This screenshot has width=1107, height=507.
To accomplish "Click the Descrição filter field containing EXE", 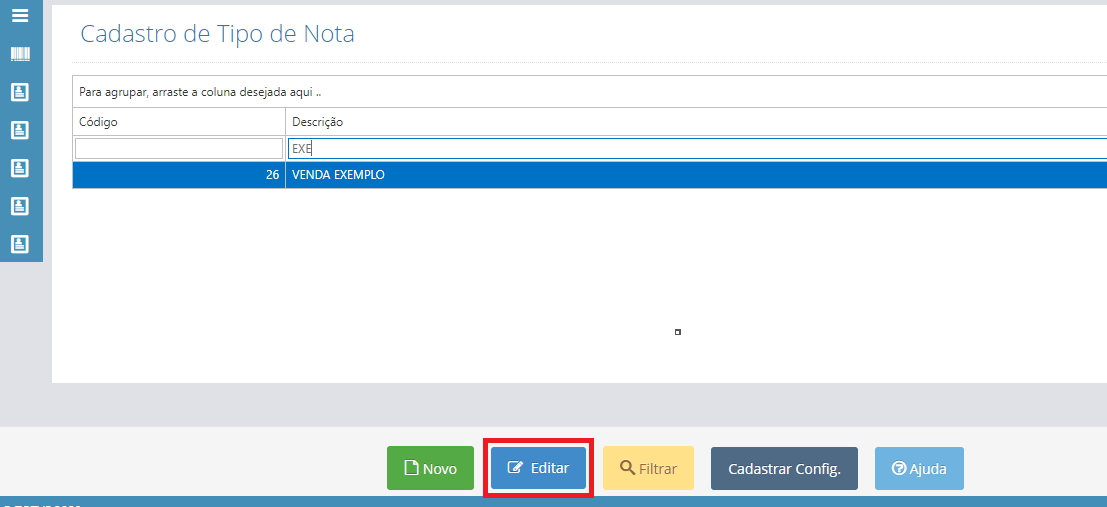I will pos(698,148).
